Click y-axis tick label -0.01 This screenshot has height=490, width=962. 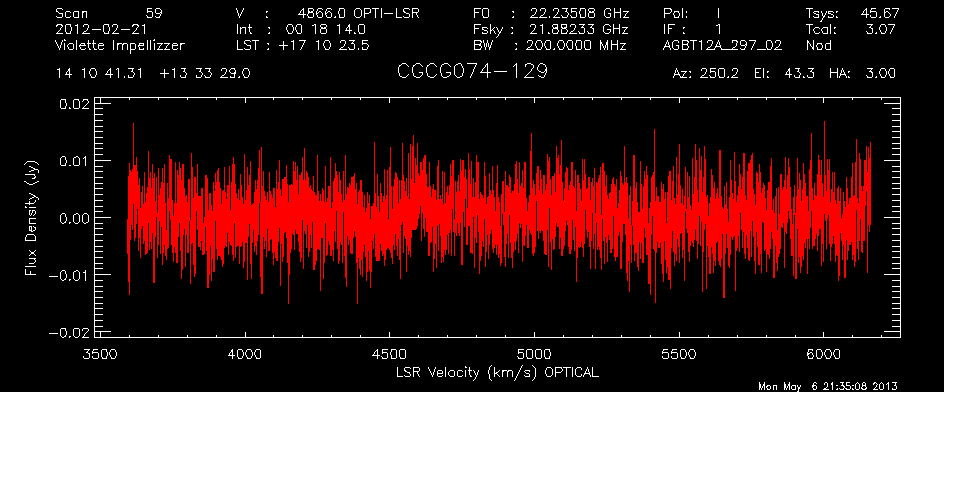(69, 275)
